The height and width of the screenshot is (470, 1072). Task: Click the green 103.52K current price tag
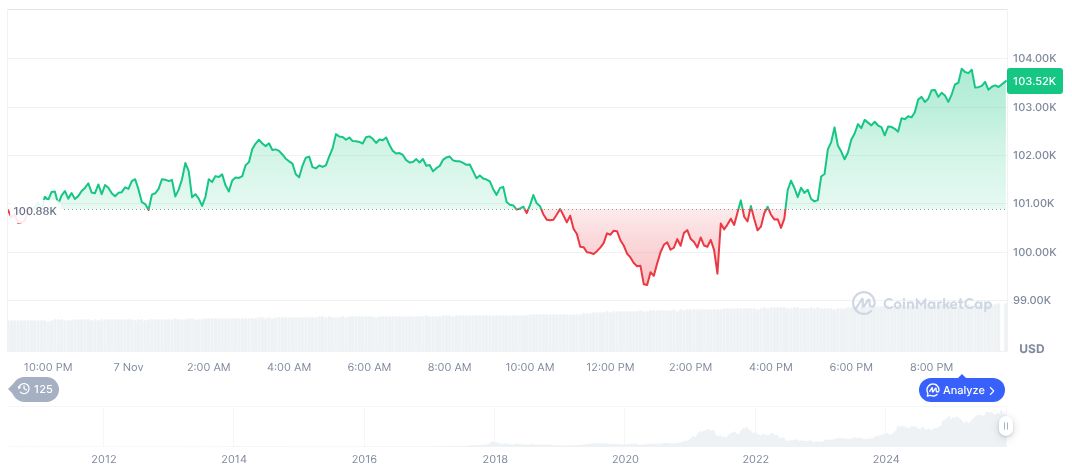tap(1034, 82)
